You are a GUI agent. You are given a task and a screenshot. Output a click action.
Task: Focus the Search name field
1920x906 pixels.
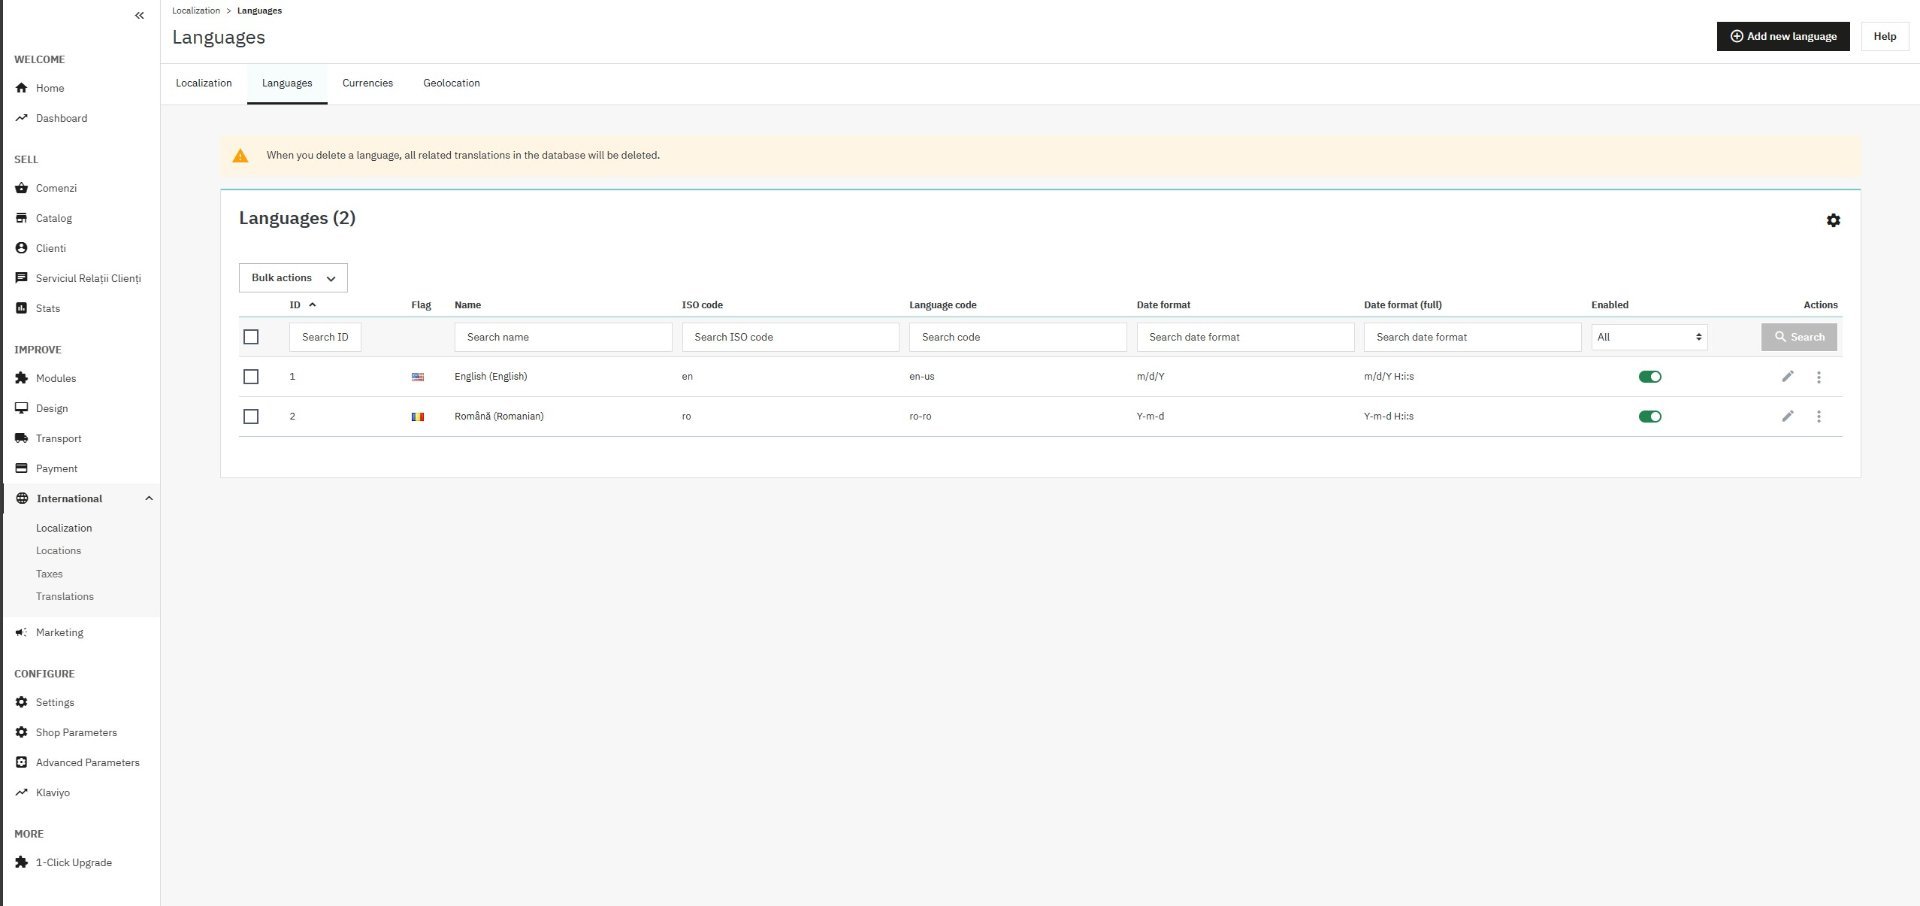(x=563, y=337)
